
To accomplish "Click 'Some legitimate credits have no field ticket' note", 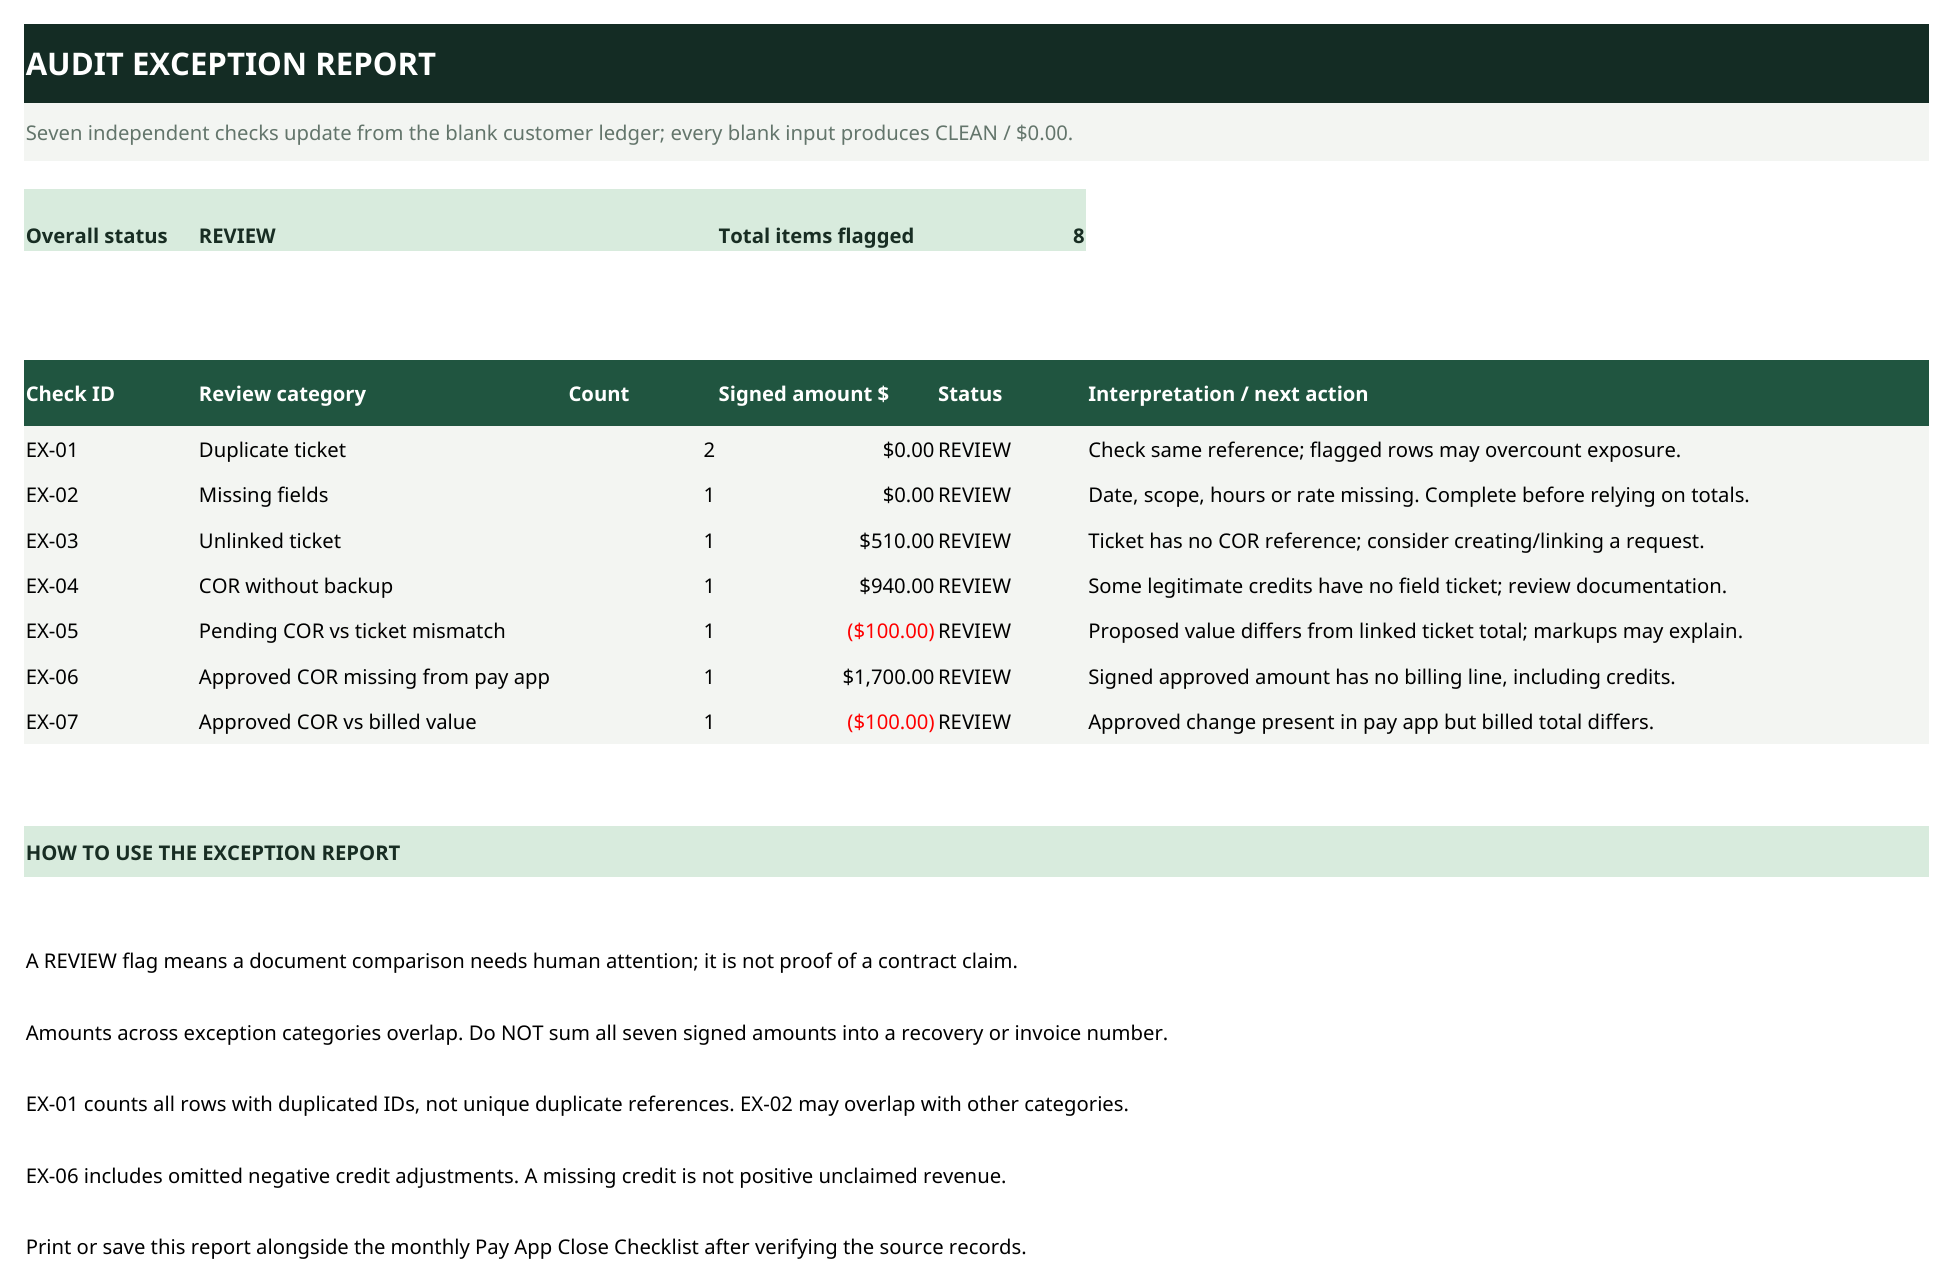I will point(1407,586).
